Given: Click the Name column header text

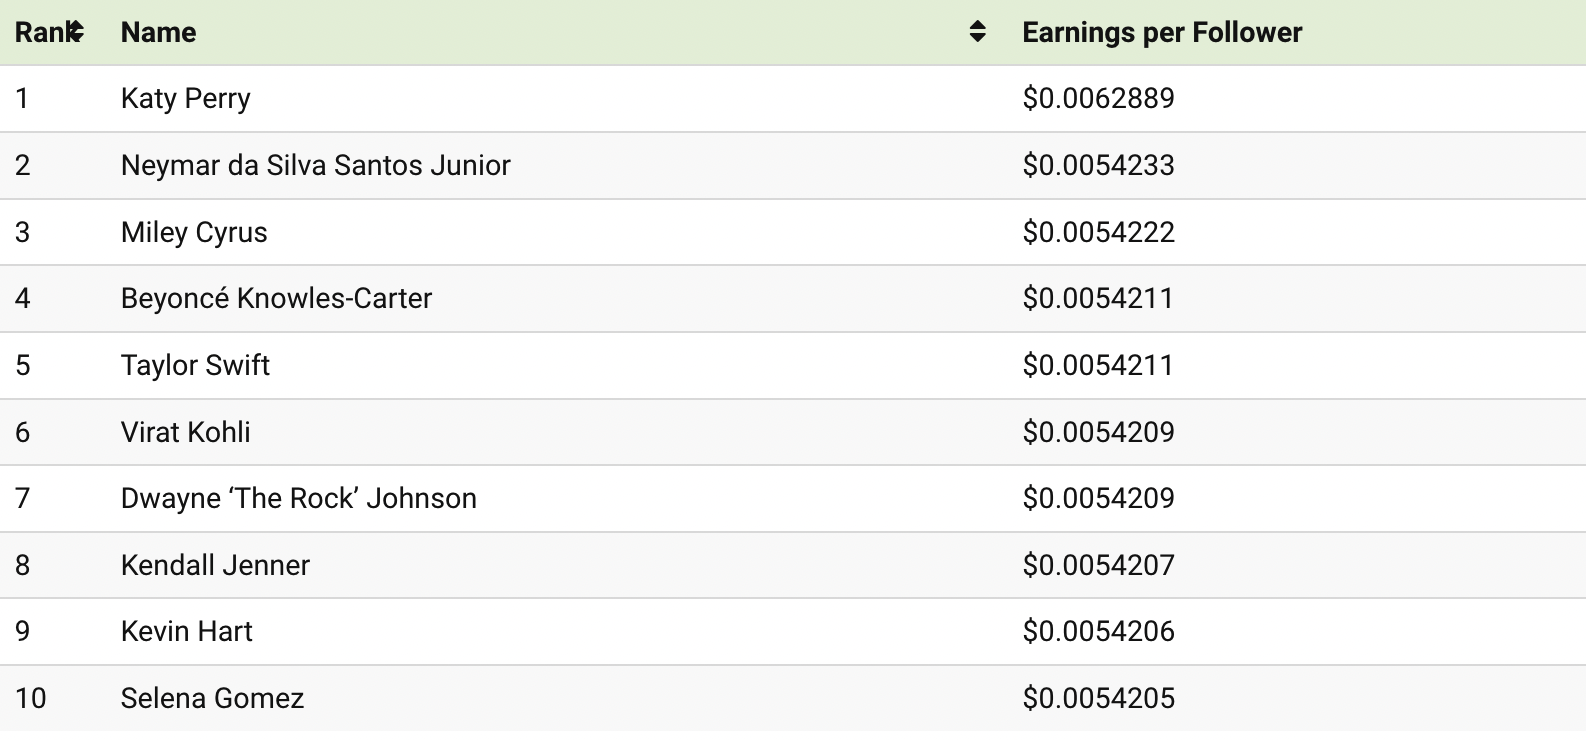Looking at the screenshot, I should 158,33.
